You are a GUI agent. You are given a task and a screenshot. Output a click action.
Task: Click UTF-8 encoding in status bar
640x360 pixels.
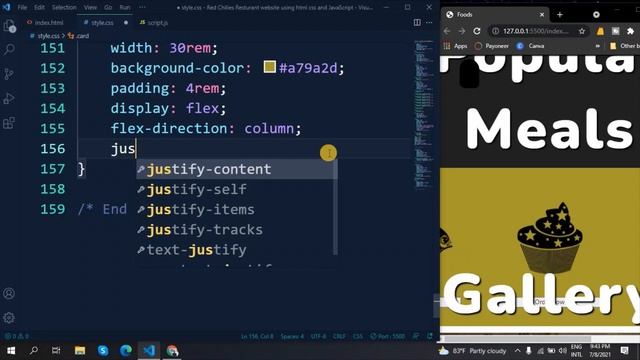point(318,336)
